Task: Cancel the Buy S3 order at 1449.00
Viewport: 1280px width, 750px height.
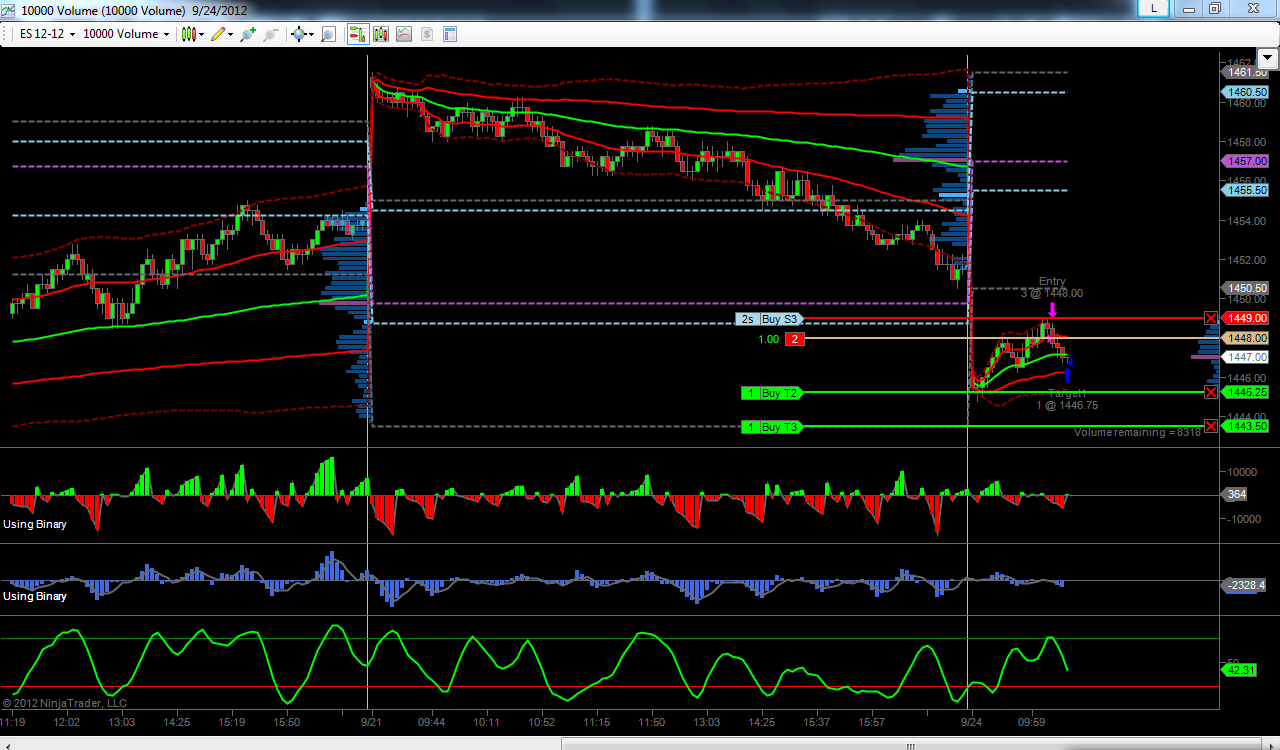Action: (x=1211, y=319)
